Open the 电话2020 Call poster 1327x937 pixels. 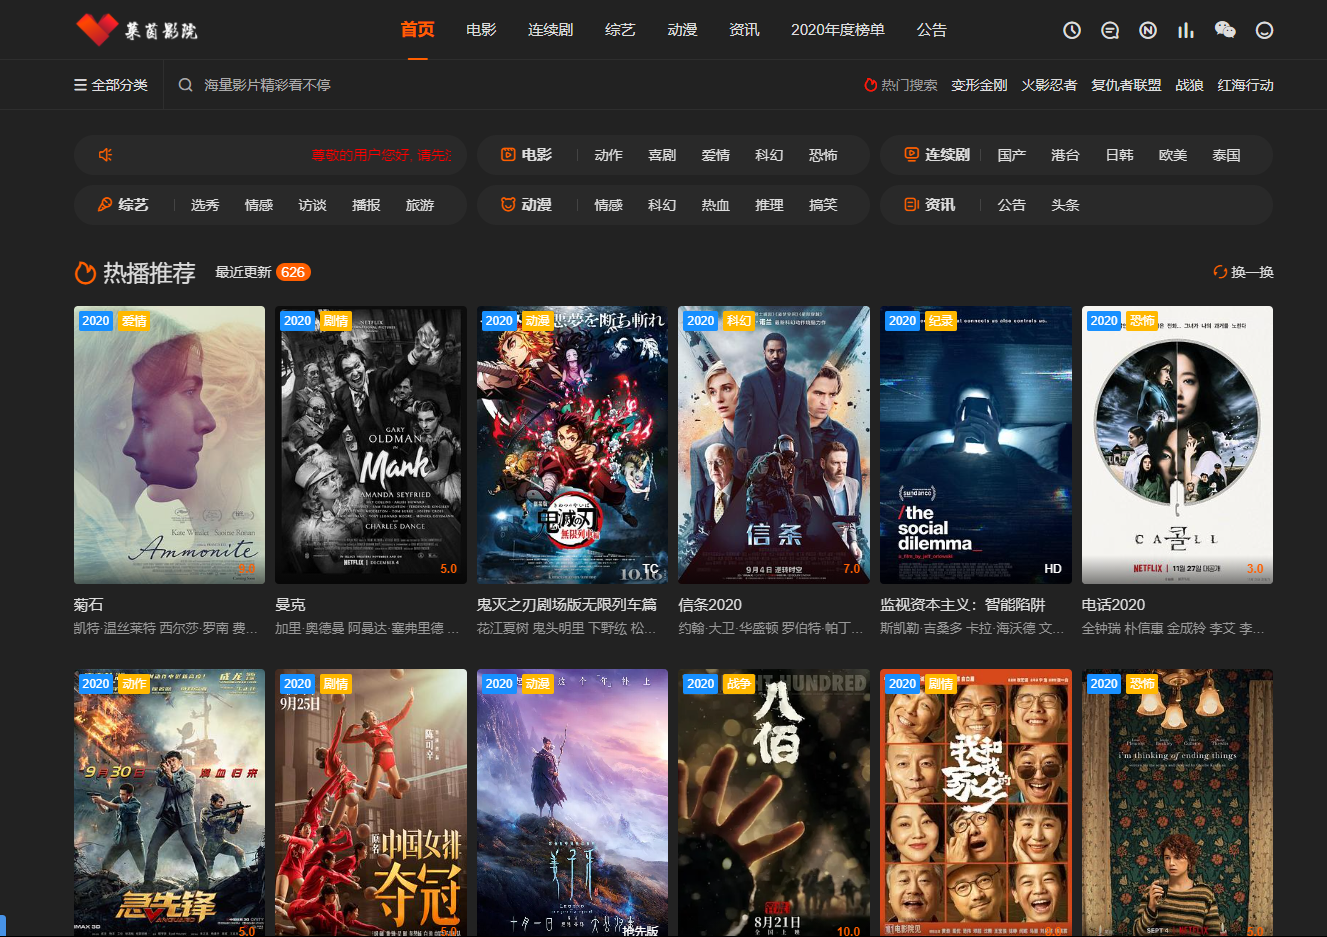(x=1177, y=445)
